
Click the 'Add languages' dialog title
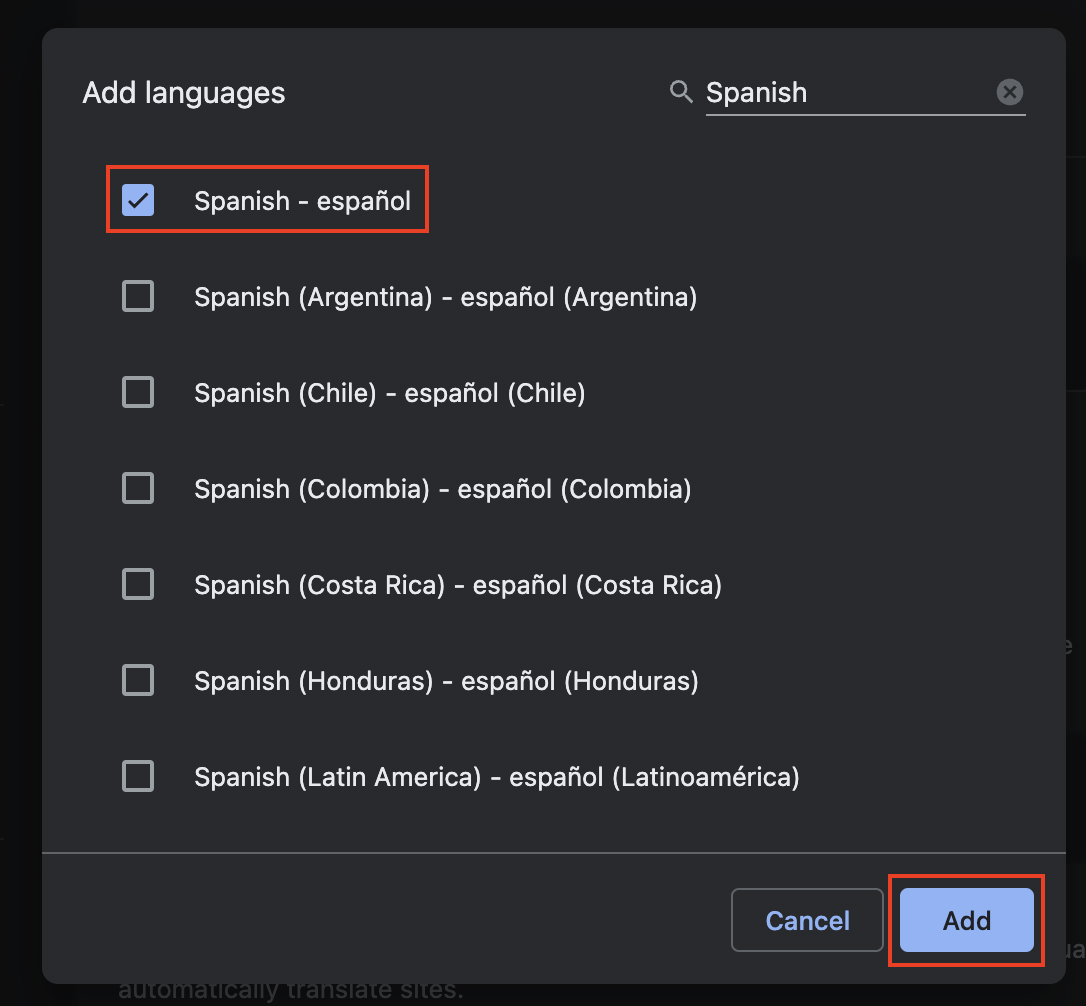pyautogui.click(x=184, y=93)
